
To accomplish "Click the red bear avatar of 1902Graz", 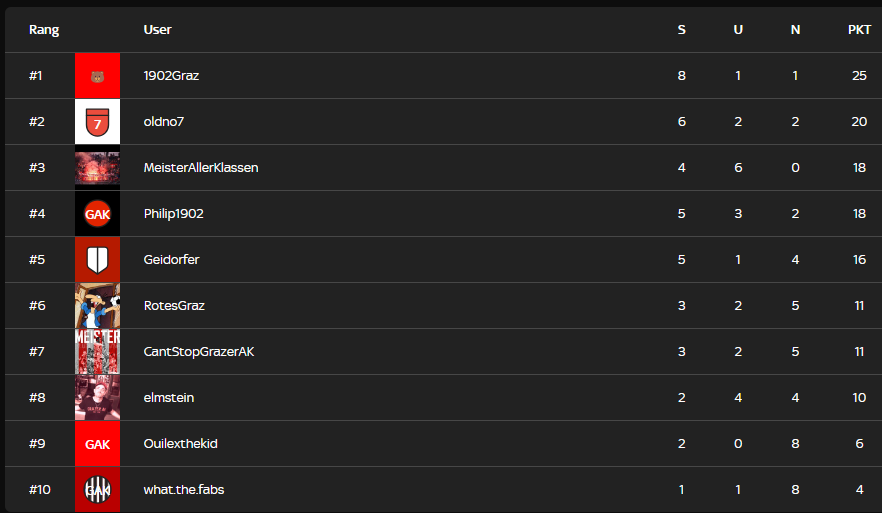I will point(97,76).
